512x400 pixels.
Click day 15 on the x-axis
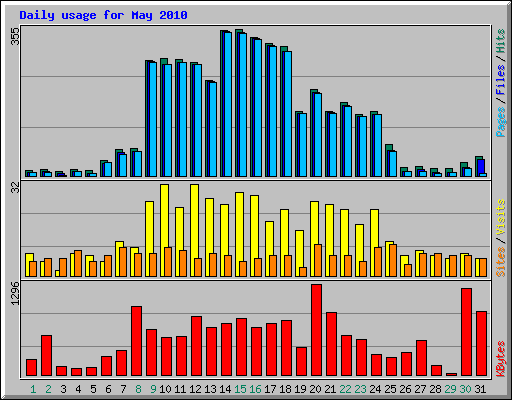[240, 389]
